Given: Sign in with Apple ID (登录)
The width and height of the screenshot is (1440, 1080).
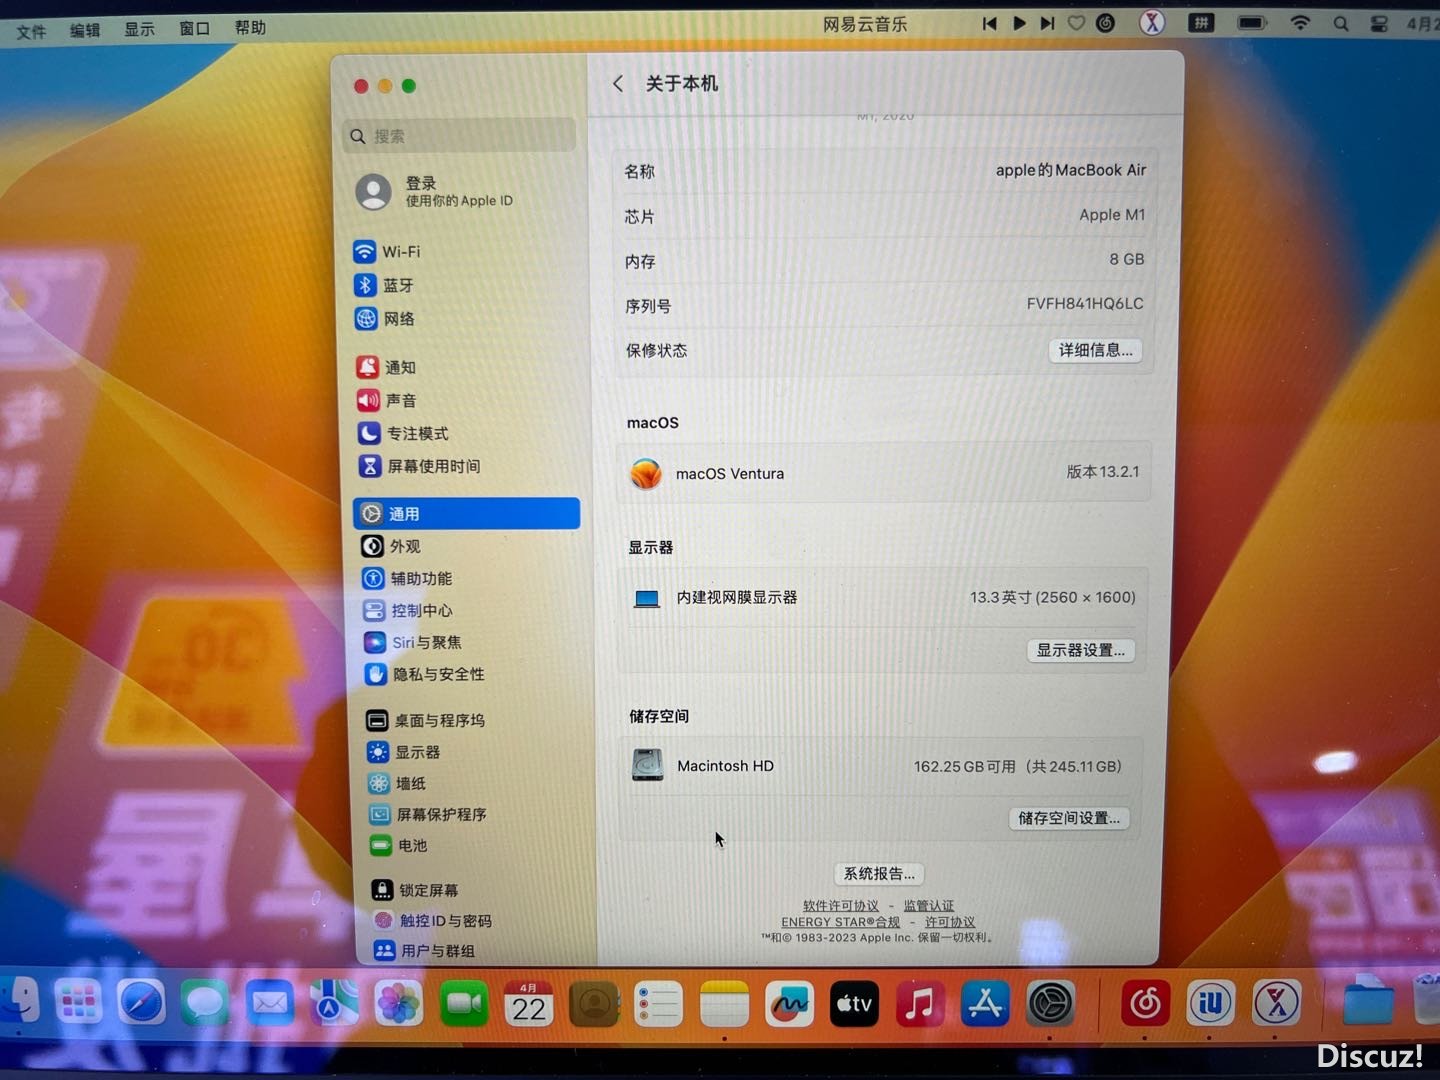Looking at the screenshot, I should tap(435, 191).
